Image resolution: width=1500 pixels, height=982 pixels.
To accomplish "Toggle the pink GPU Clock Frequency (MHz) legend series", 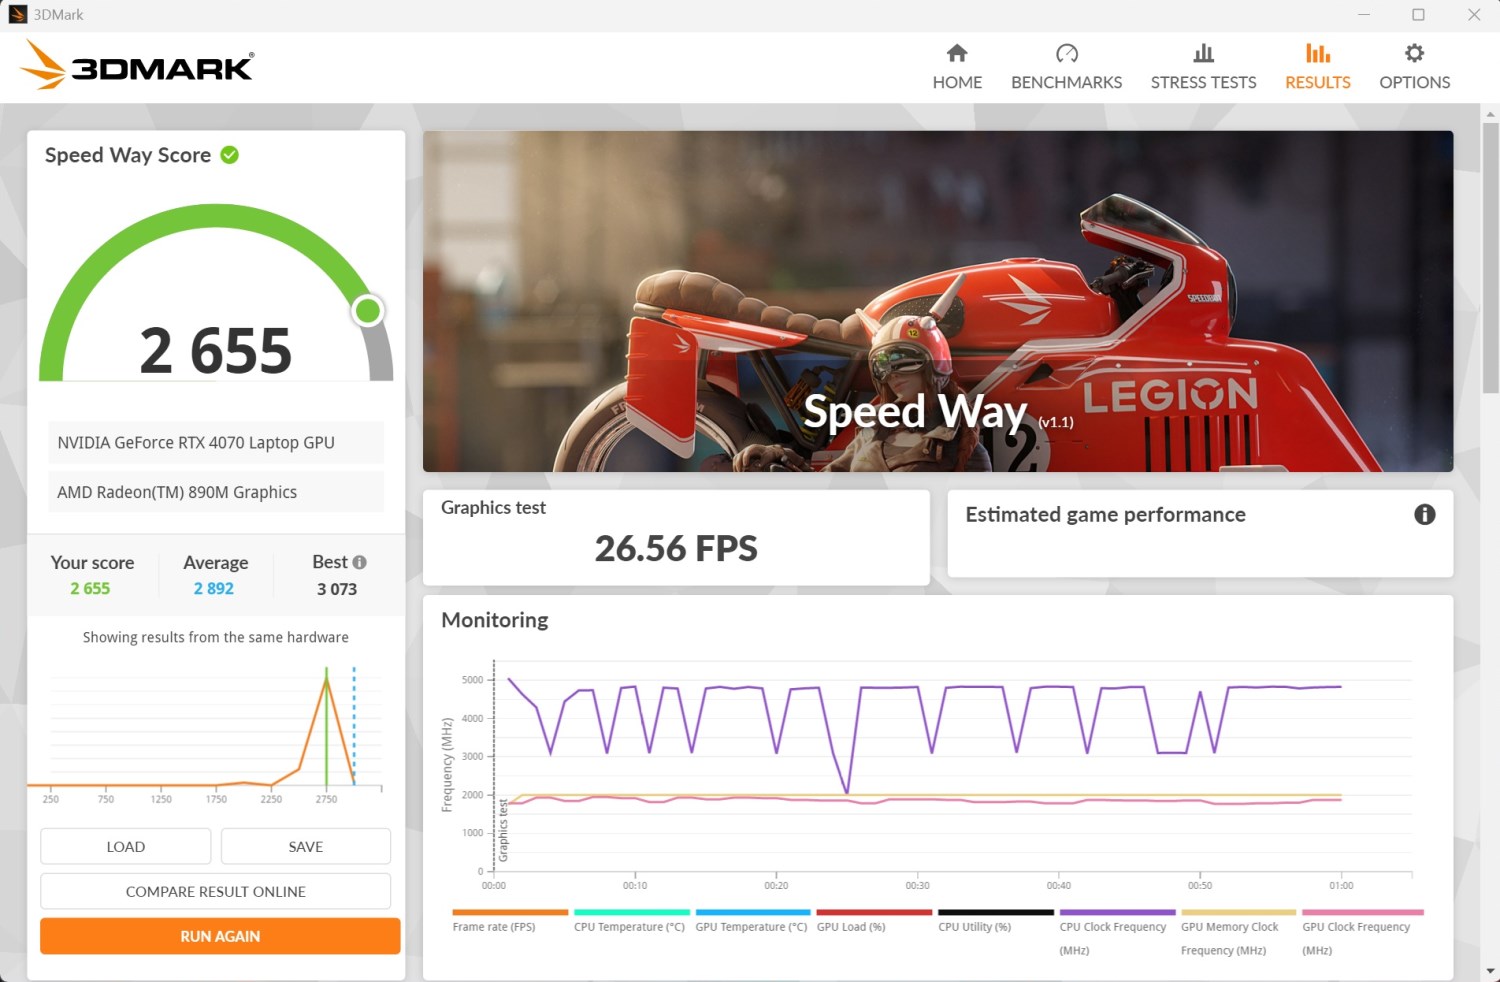I will (x=1362, y=934).
